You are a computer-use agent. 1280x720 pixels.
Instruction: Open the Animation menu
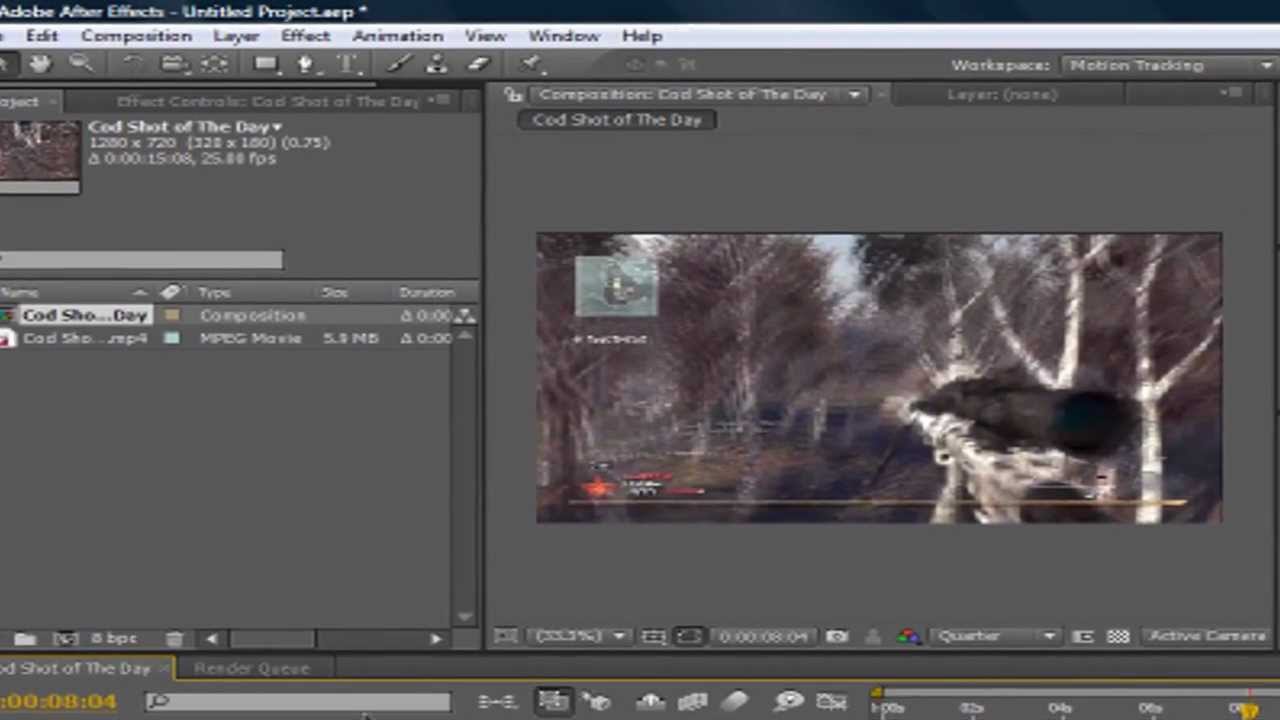coord(397,35)
